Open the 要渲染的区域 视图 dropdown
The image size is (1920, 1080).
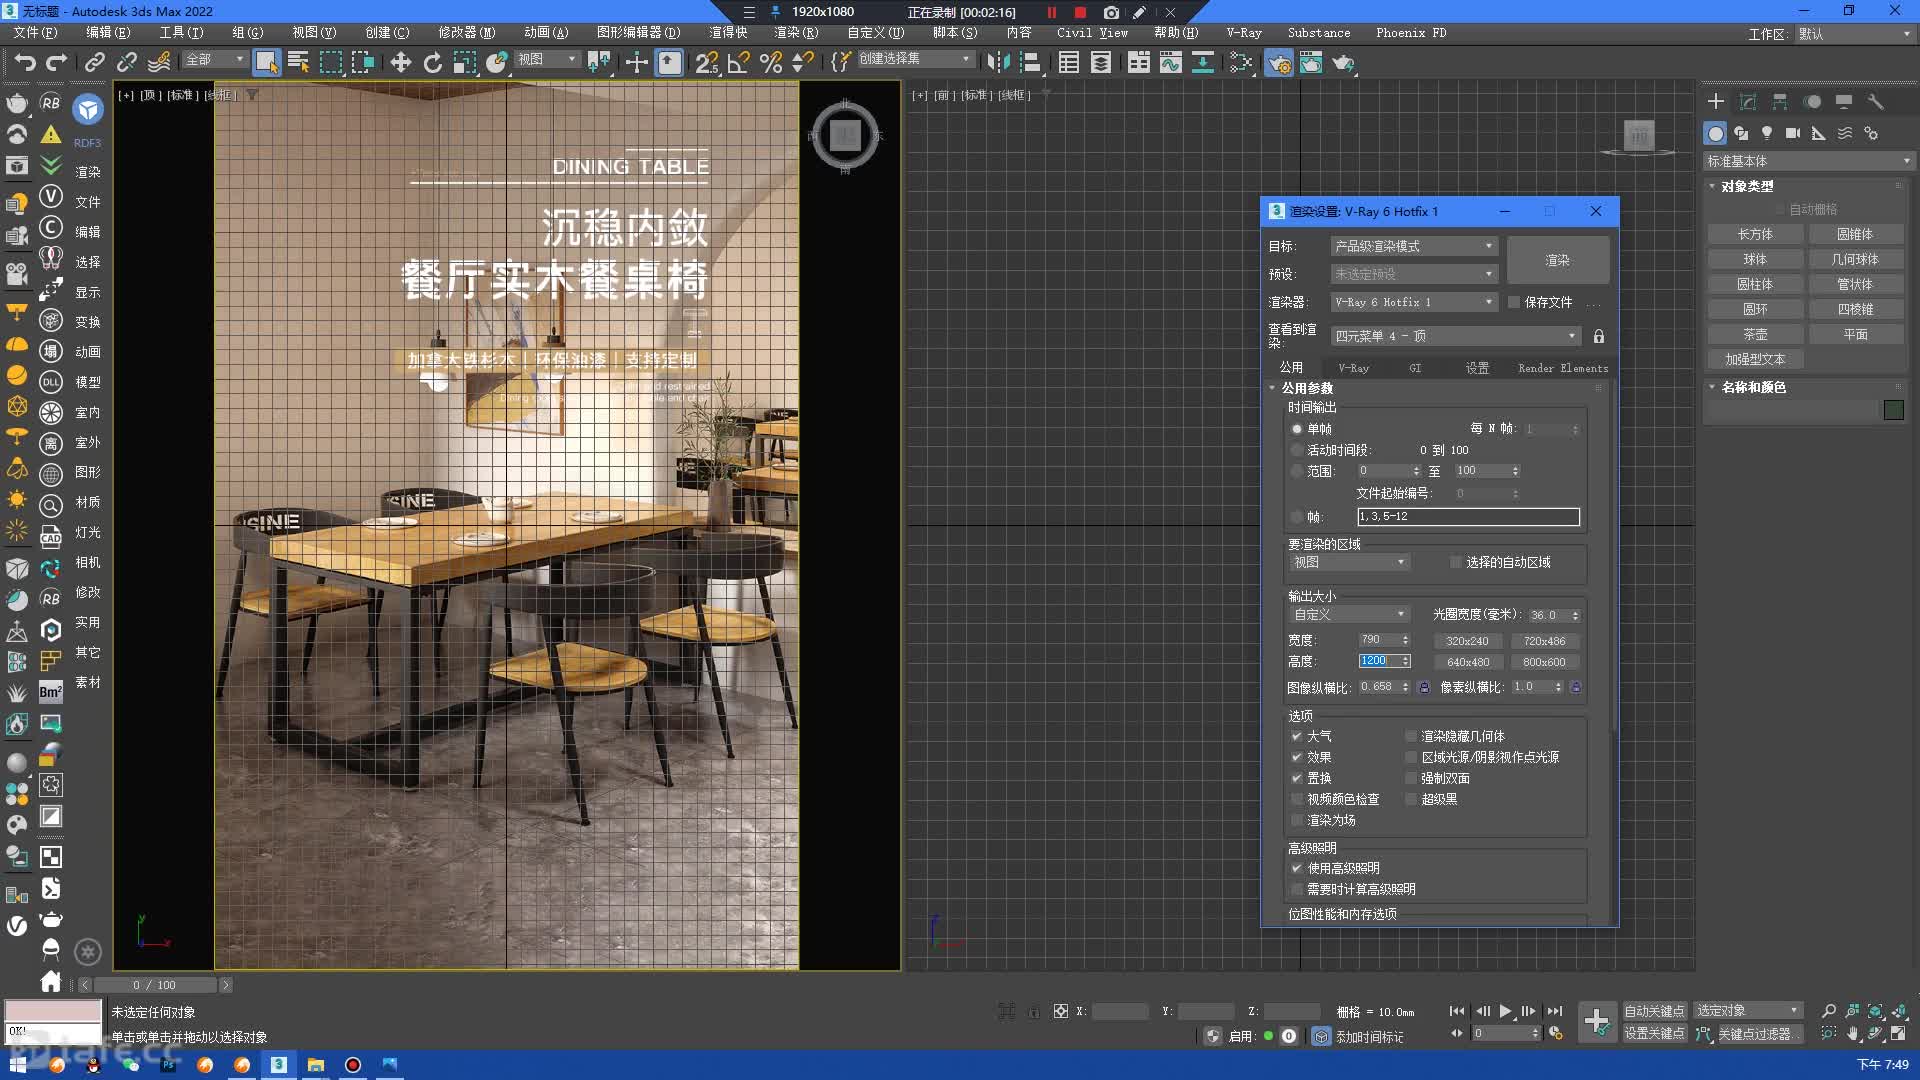(x=1349, y=563)
